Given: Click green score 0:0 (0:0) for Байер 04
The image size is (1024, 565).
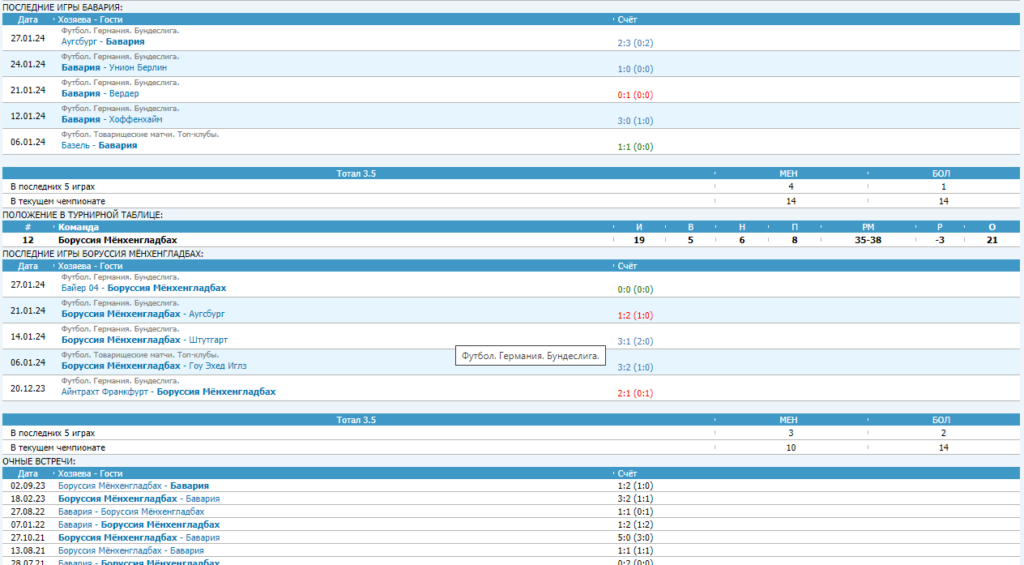Looking at the screenshot, I should [x=635, y=290].
